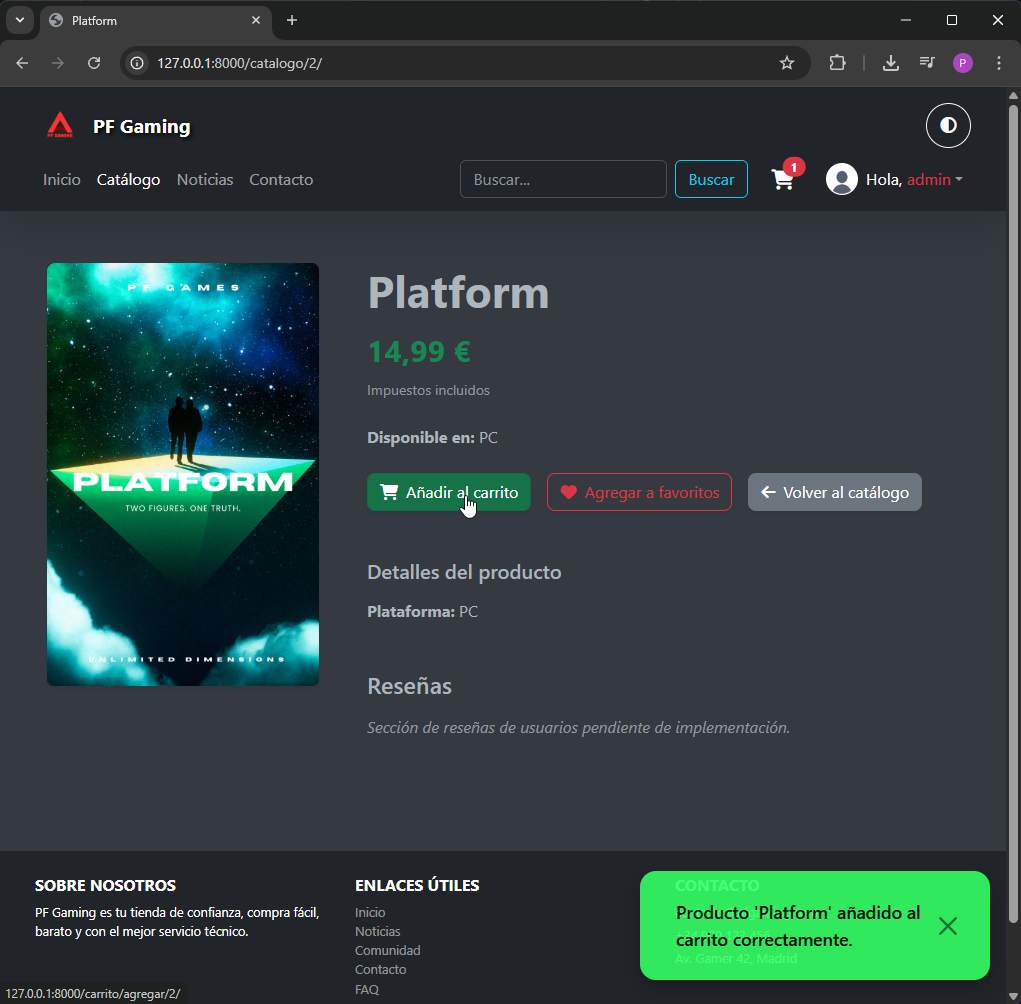Viewport: 1021px width, 1004px height.
Task: Open browser extensions puzzle icon
Action: coord(837,63)
